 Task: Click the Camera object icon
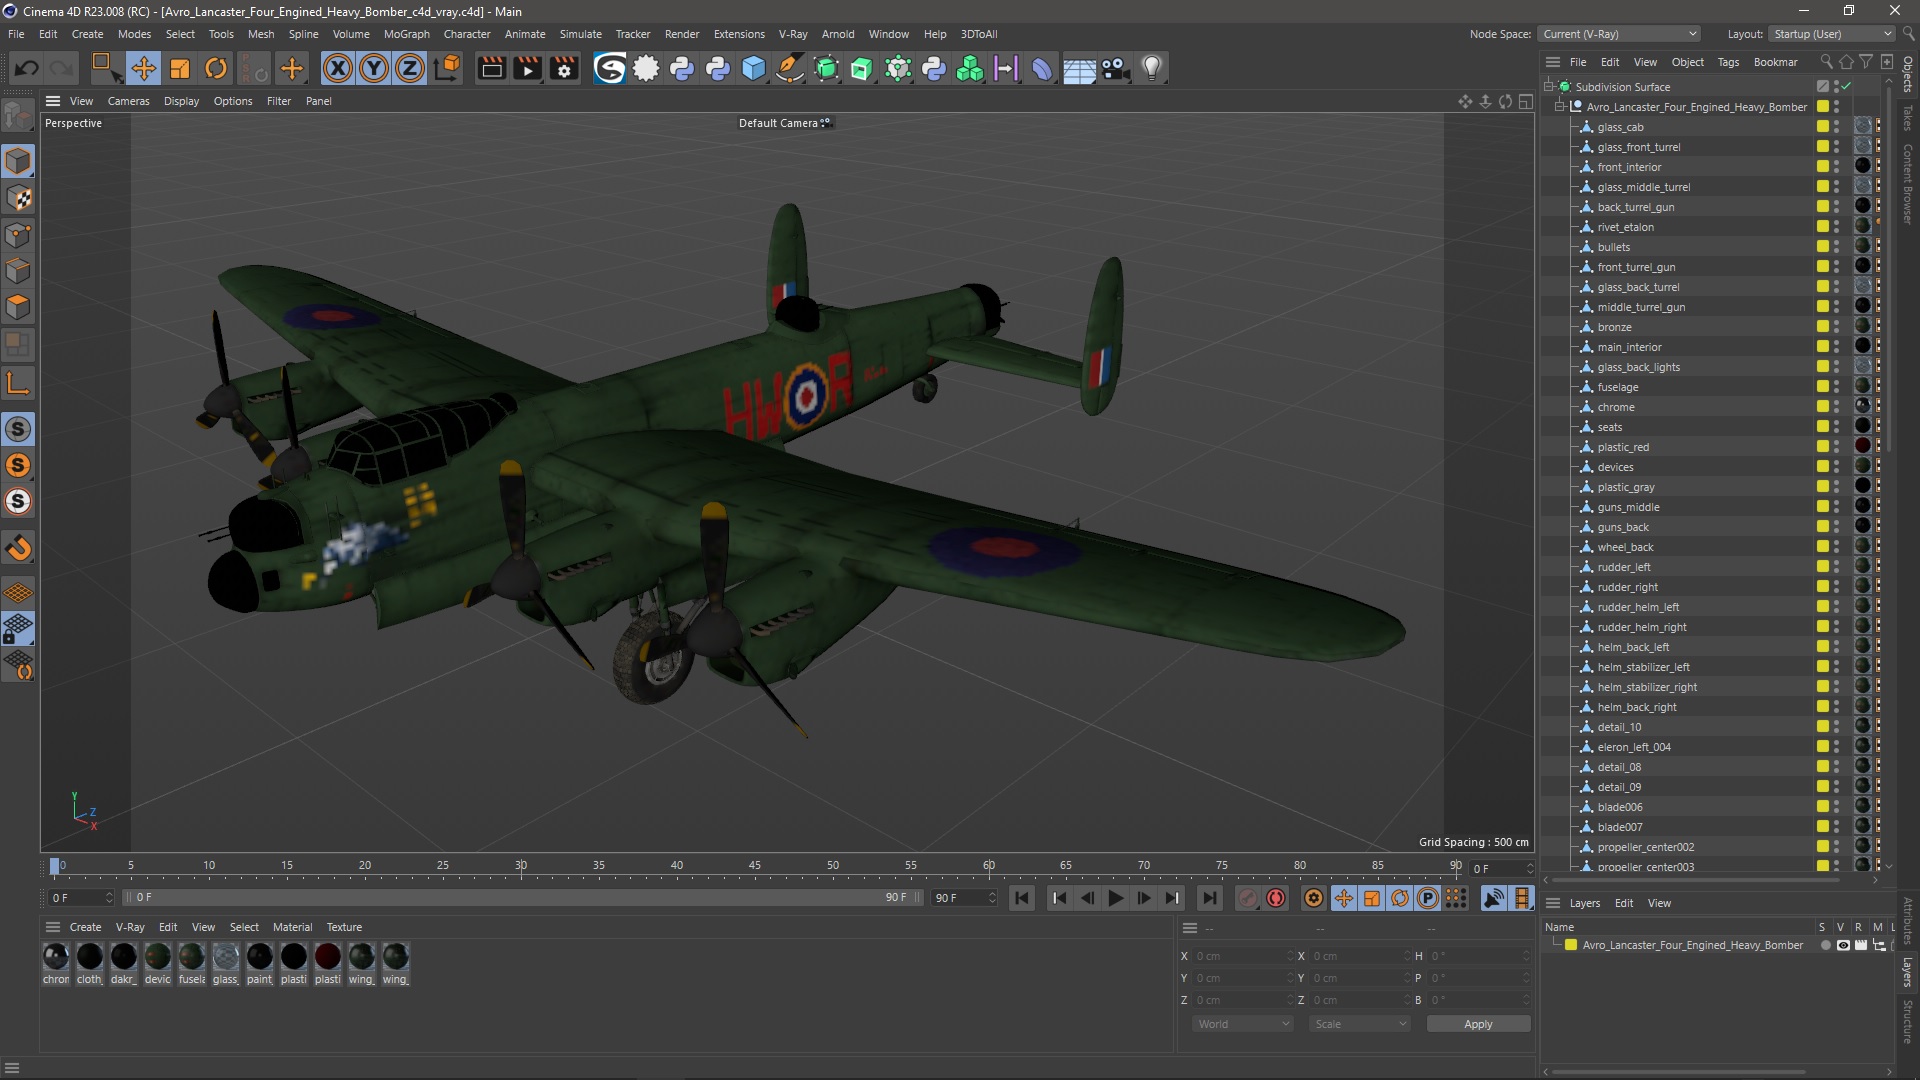[1115, 68]
